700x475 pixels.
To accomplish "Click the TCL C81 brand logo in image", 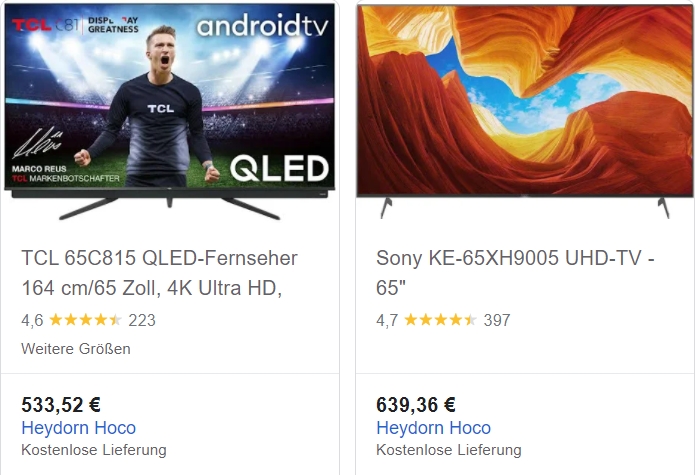I will click(46, 25).
